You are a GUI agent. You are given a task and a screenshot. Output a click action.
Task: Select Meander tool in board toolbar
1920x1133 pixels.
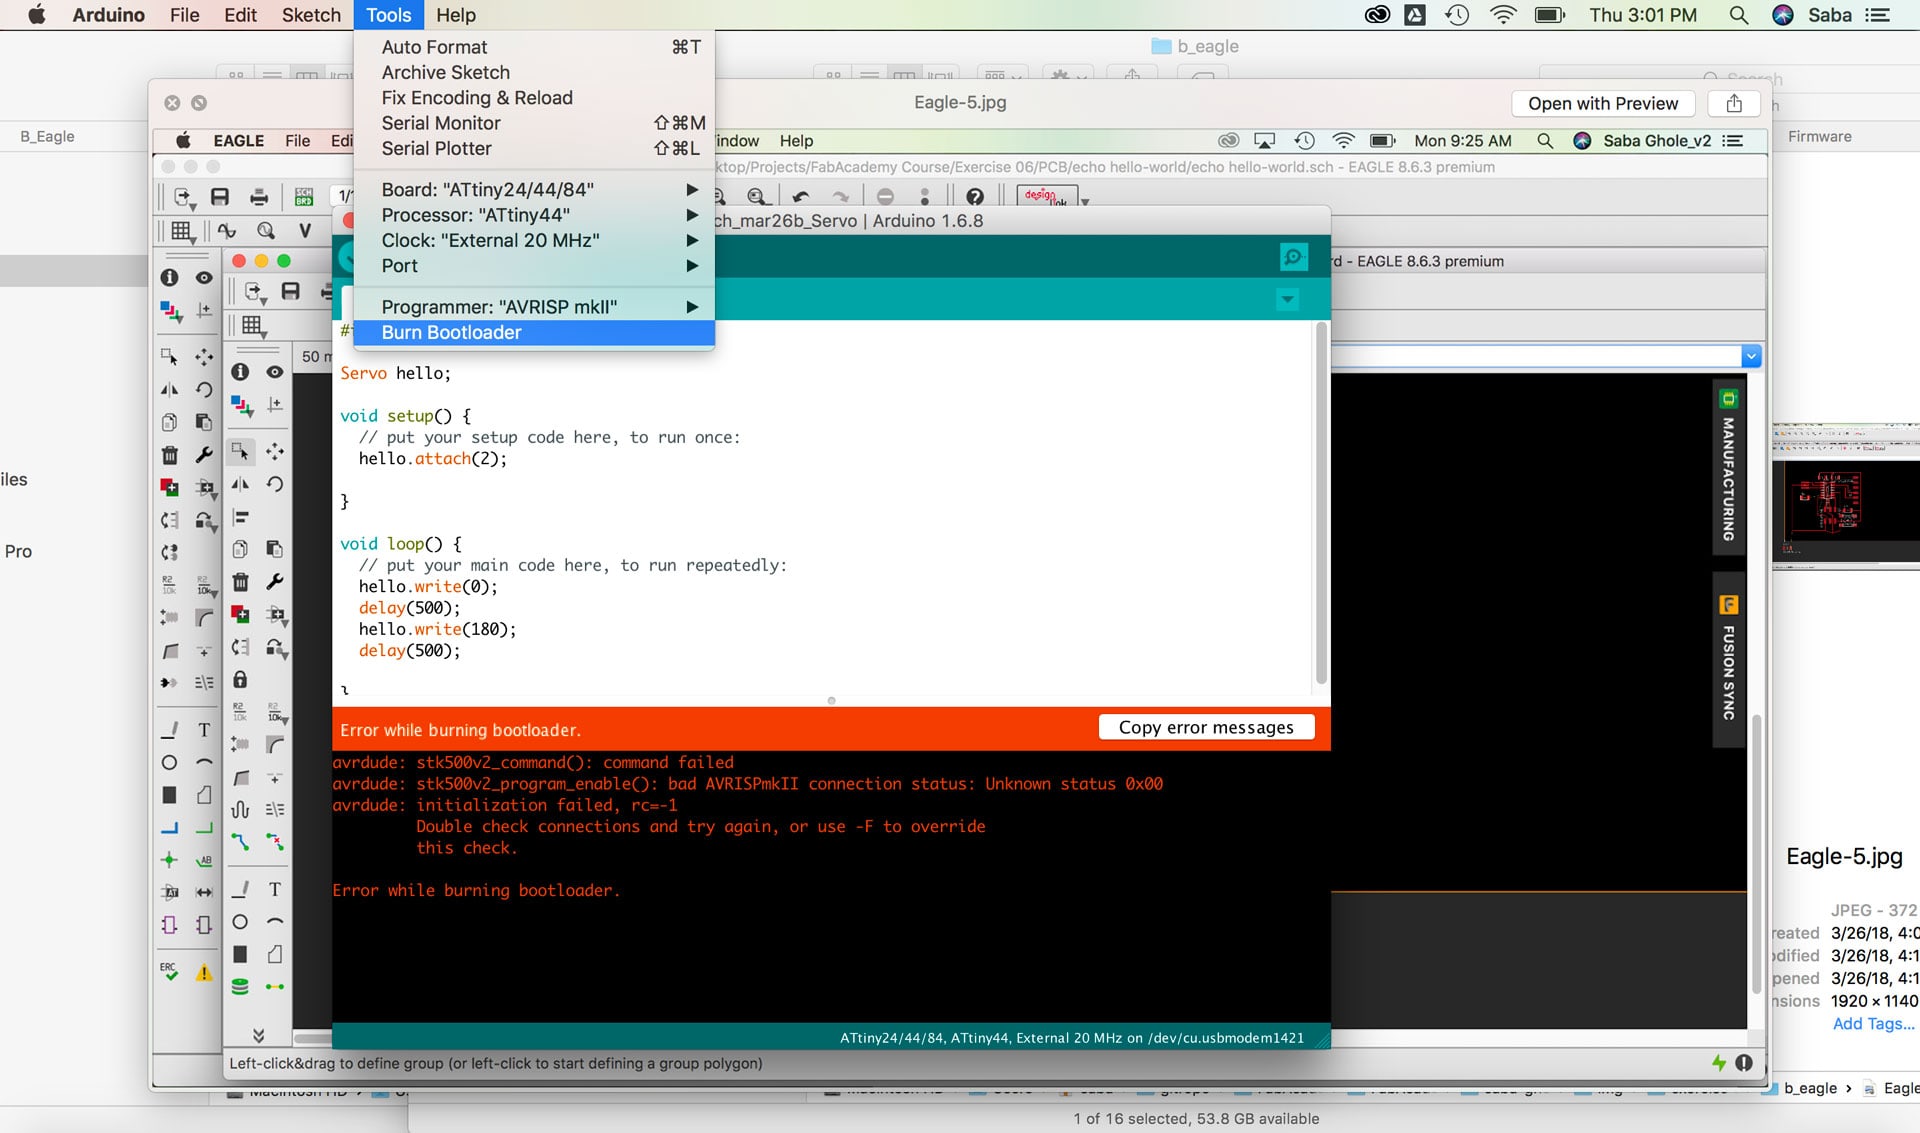tap(241, 809)
